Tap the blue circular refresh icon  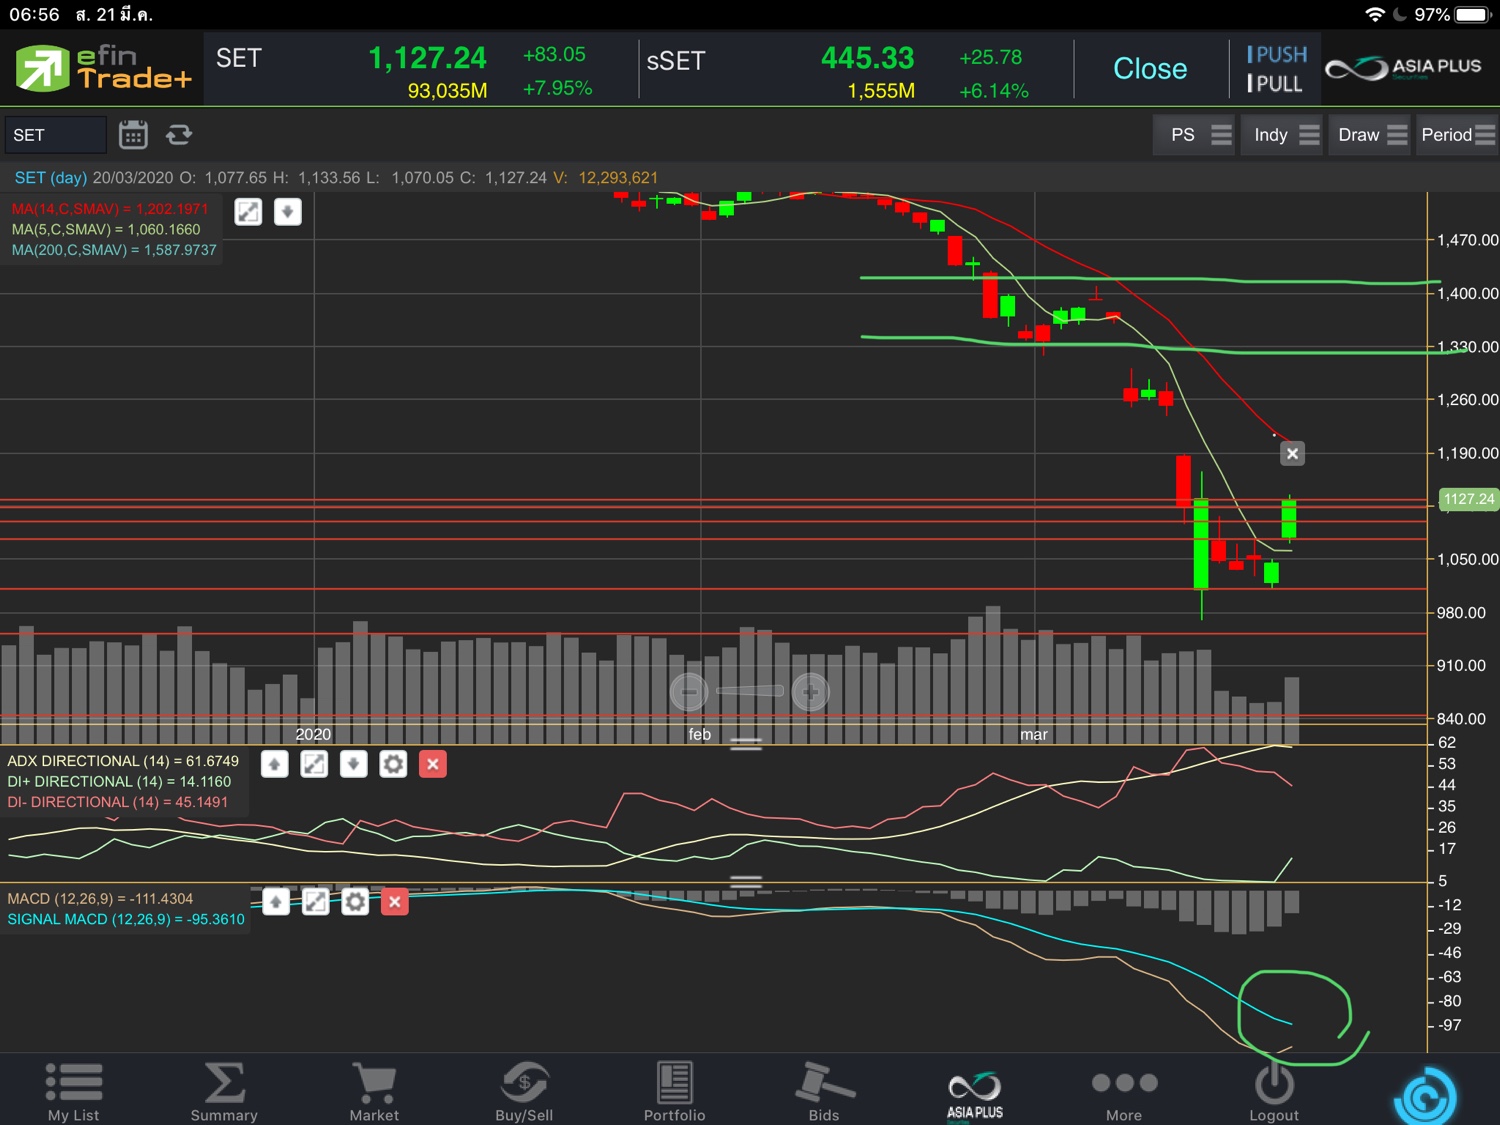[1425, 1098]
